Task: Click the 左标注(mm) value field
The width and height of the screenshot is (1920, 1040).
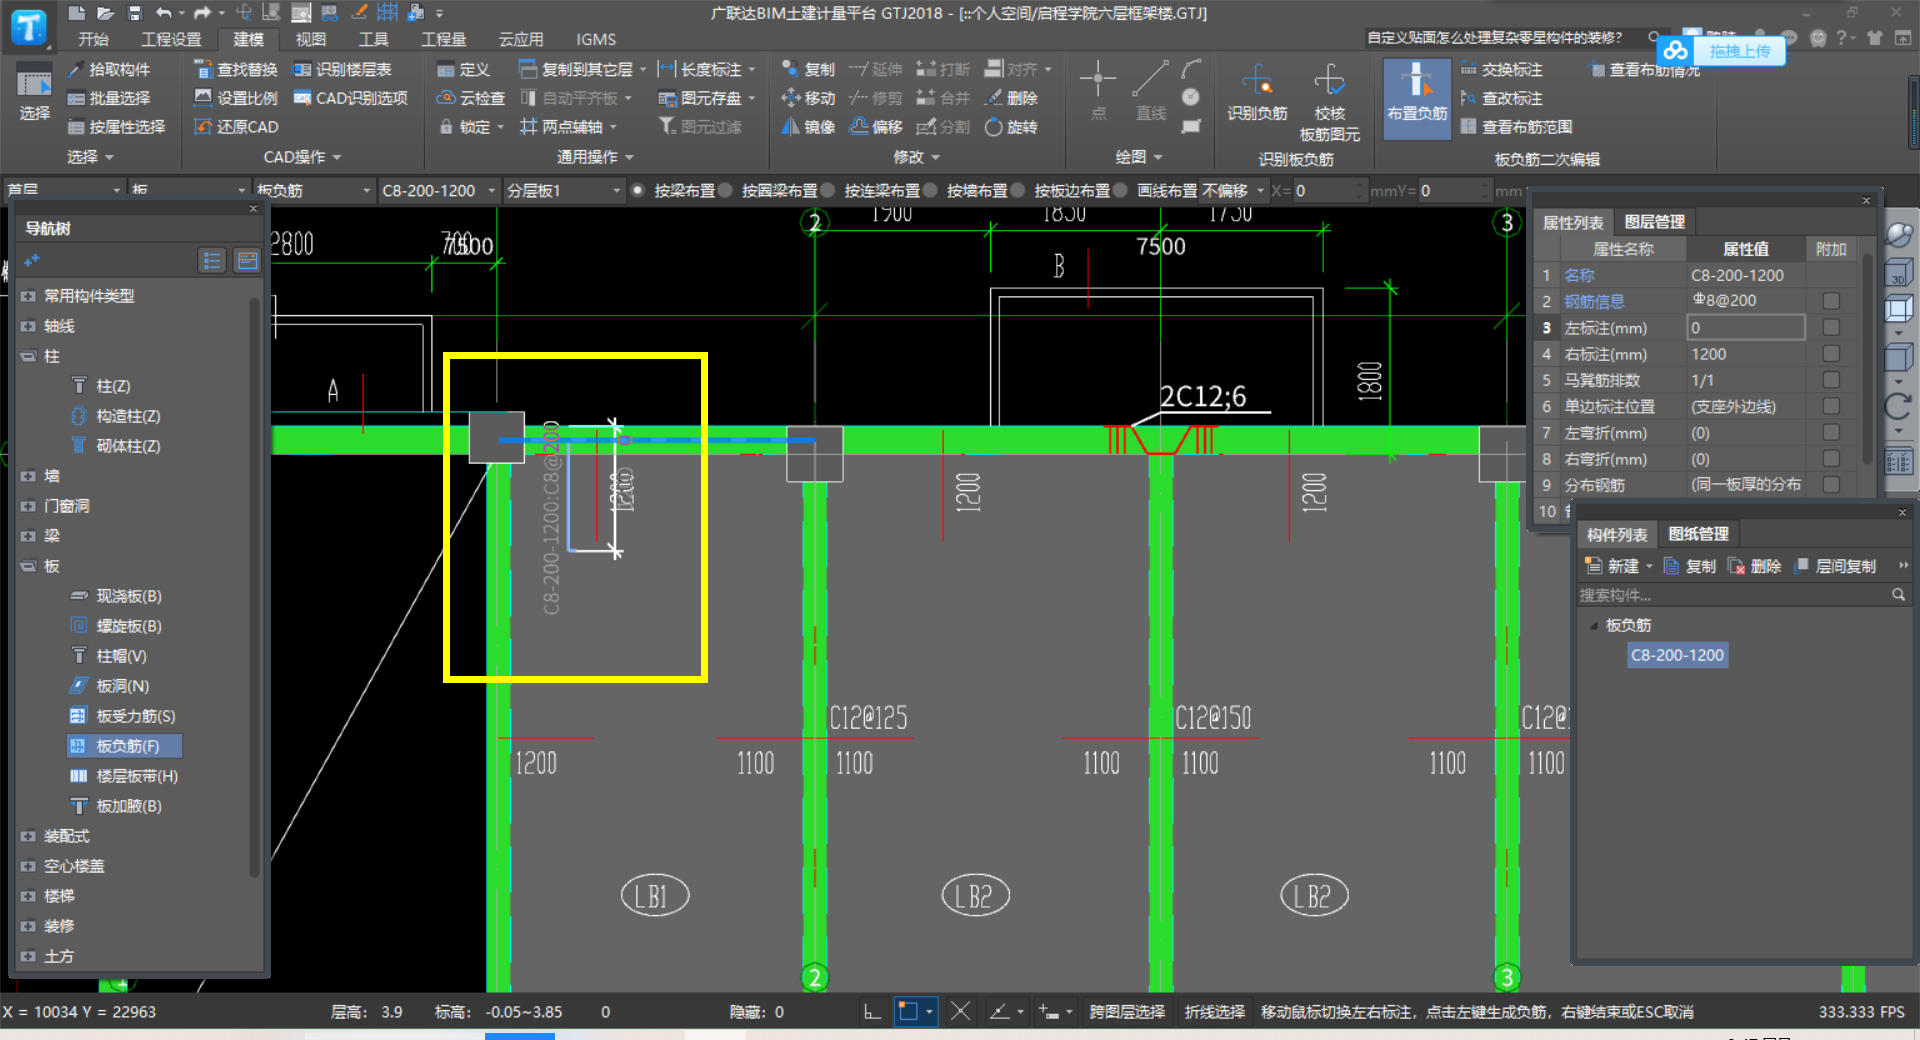Action: 1746,328
